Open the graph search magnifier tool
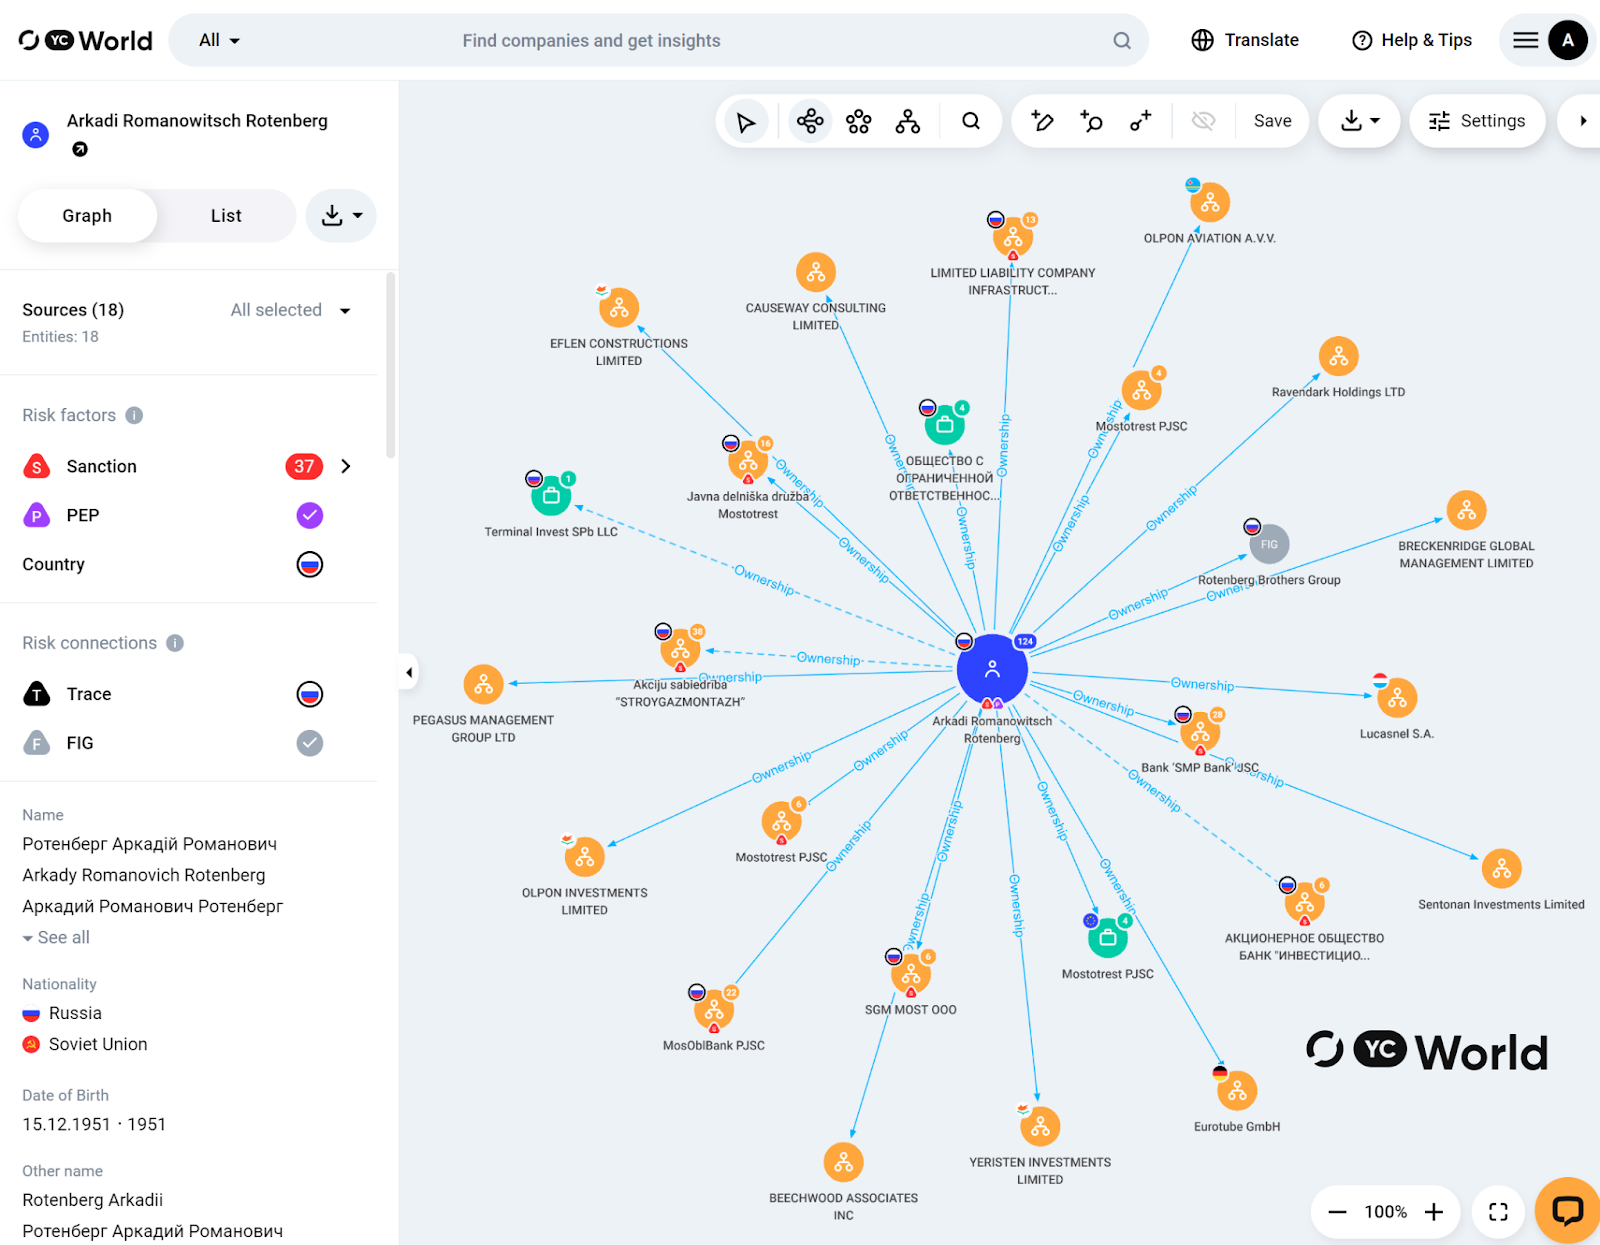Viewport: 1600px width, 1245px height. 971,122
